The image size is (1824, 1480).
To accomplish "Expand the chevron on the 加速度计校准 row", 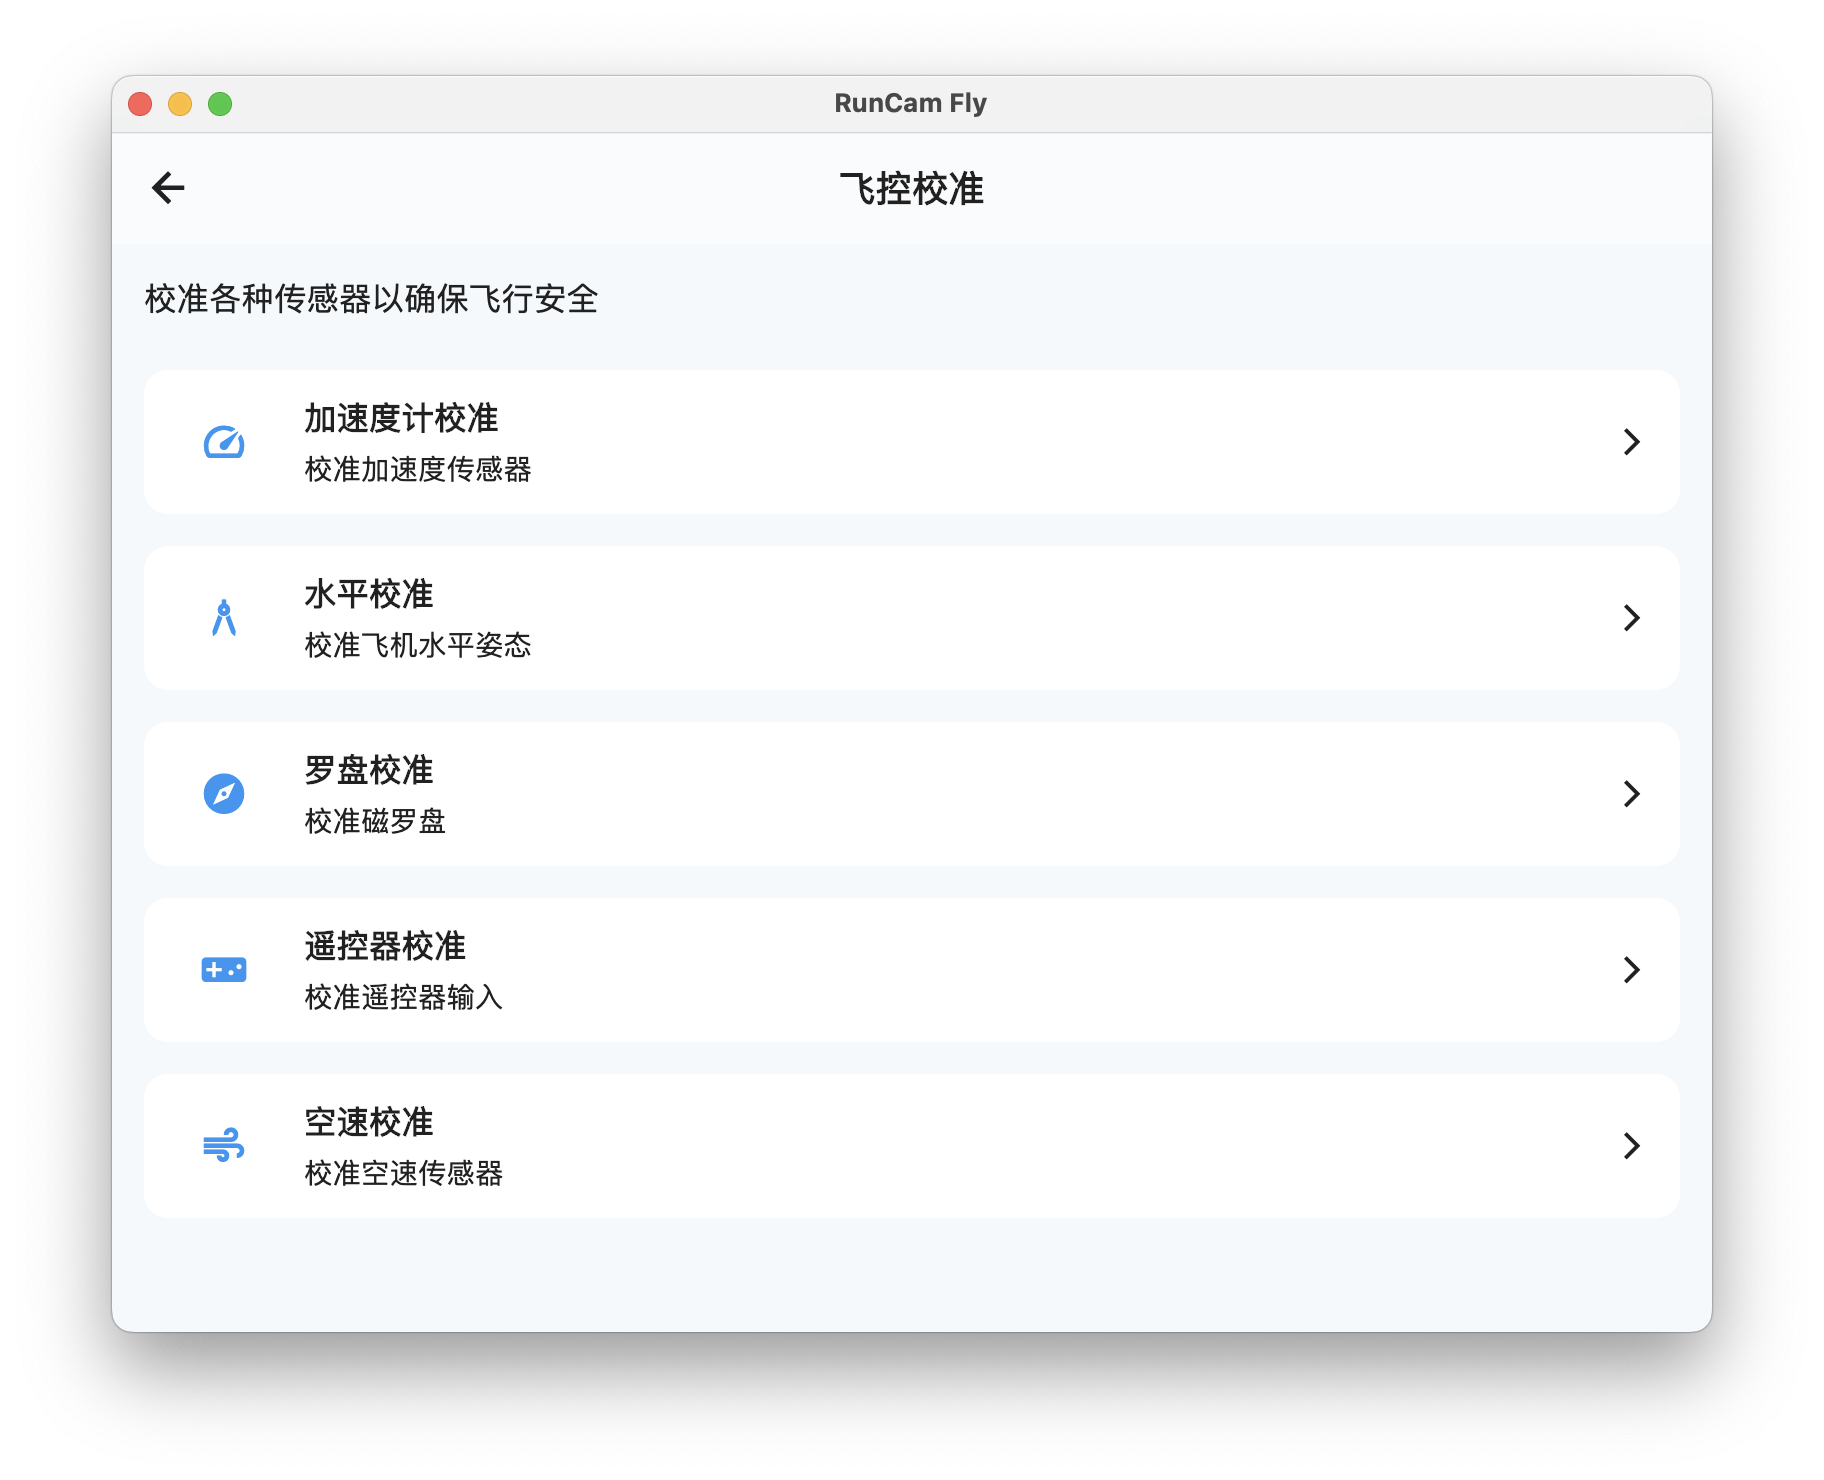I will (1632, 442).
